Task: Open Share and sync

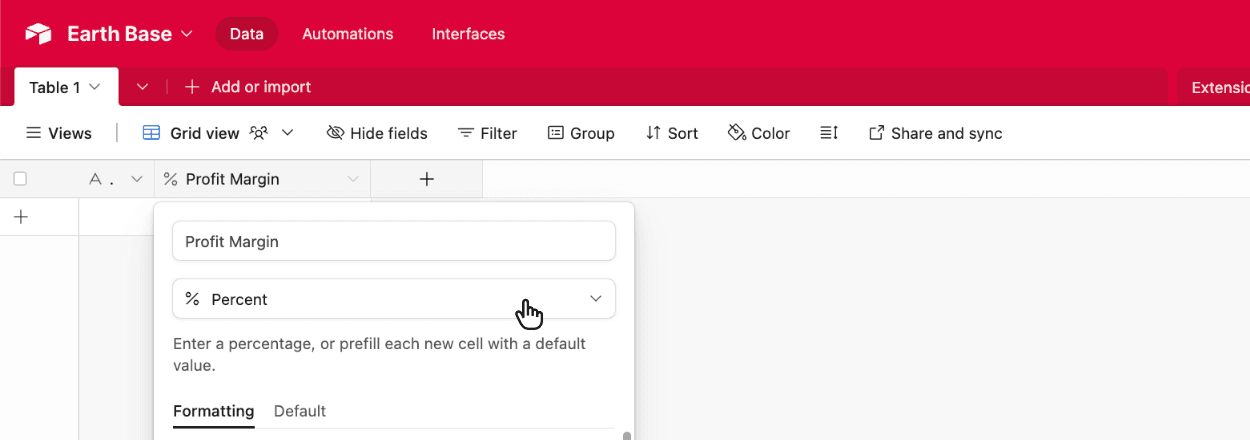Action: 935,133
